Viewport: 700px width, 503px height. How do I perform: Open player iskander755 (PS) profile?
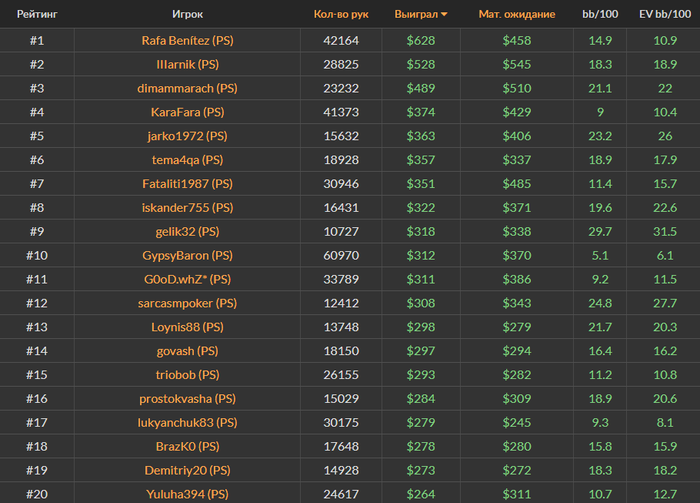click(188, 208)
